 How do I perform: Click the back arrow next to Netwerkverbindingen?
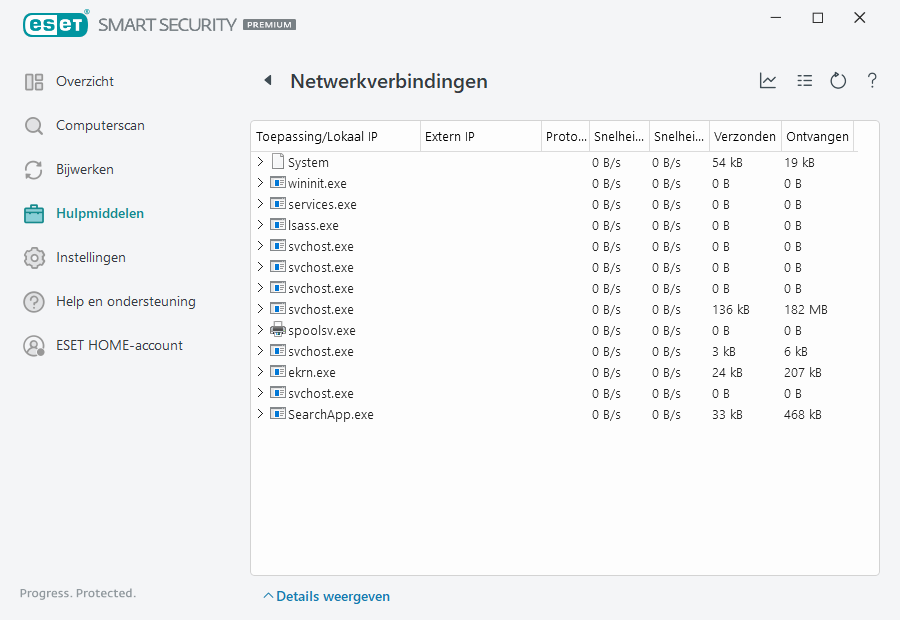pyautogui.click(x=268, y=80)
